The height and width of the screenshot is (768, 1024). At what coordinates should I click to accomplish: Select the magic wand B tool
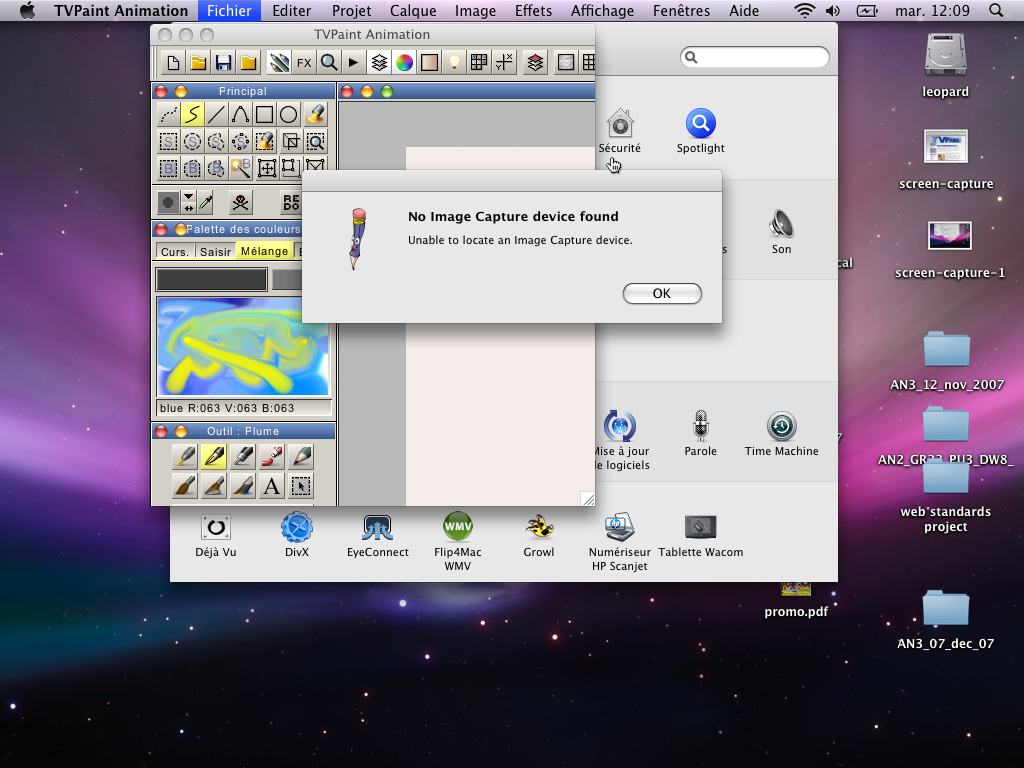tap(240, 168)
